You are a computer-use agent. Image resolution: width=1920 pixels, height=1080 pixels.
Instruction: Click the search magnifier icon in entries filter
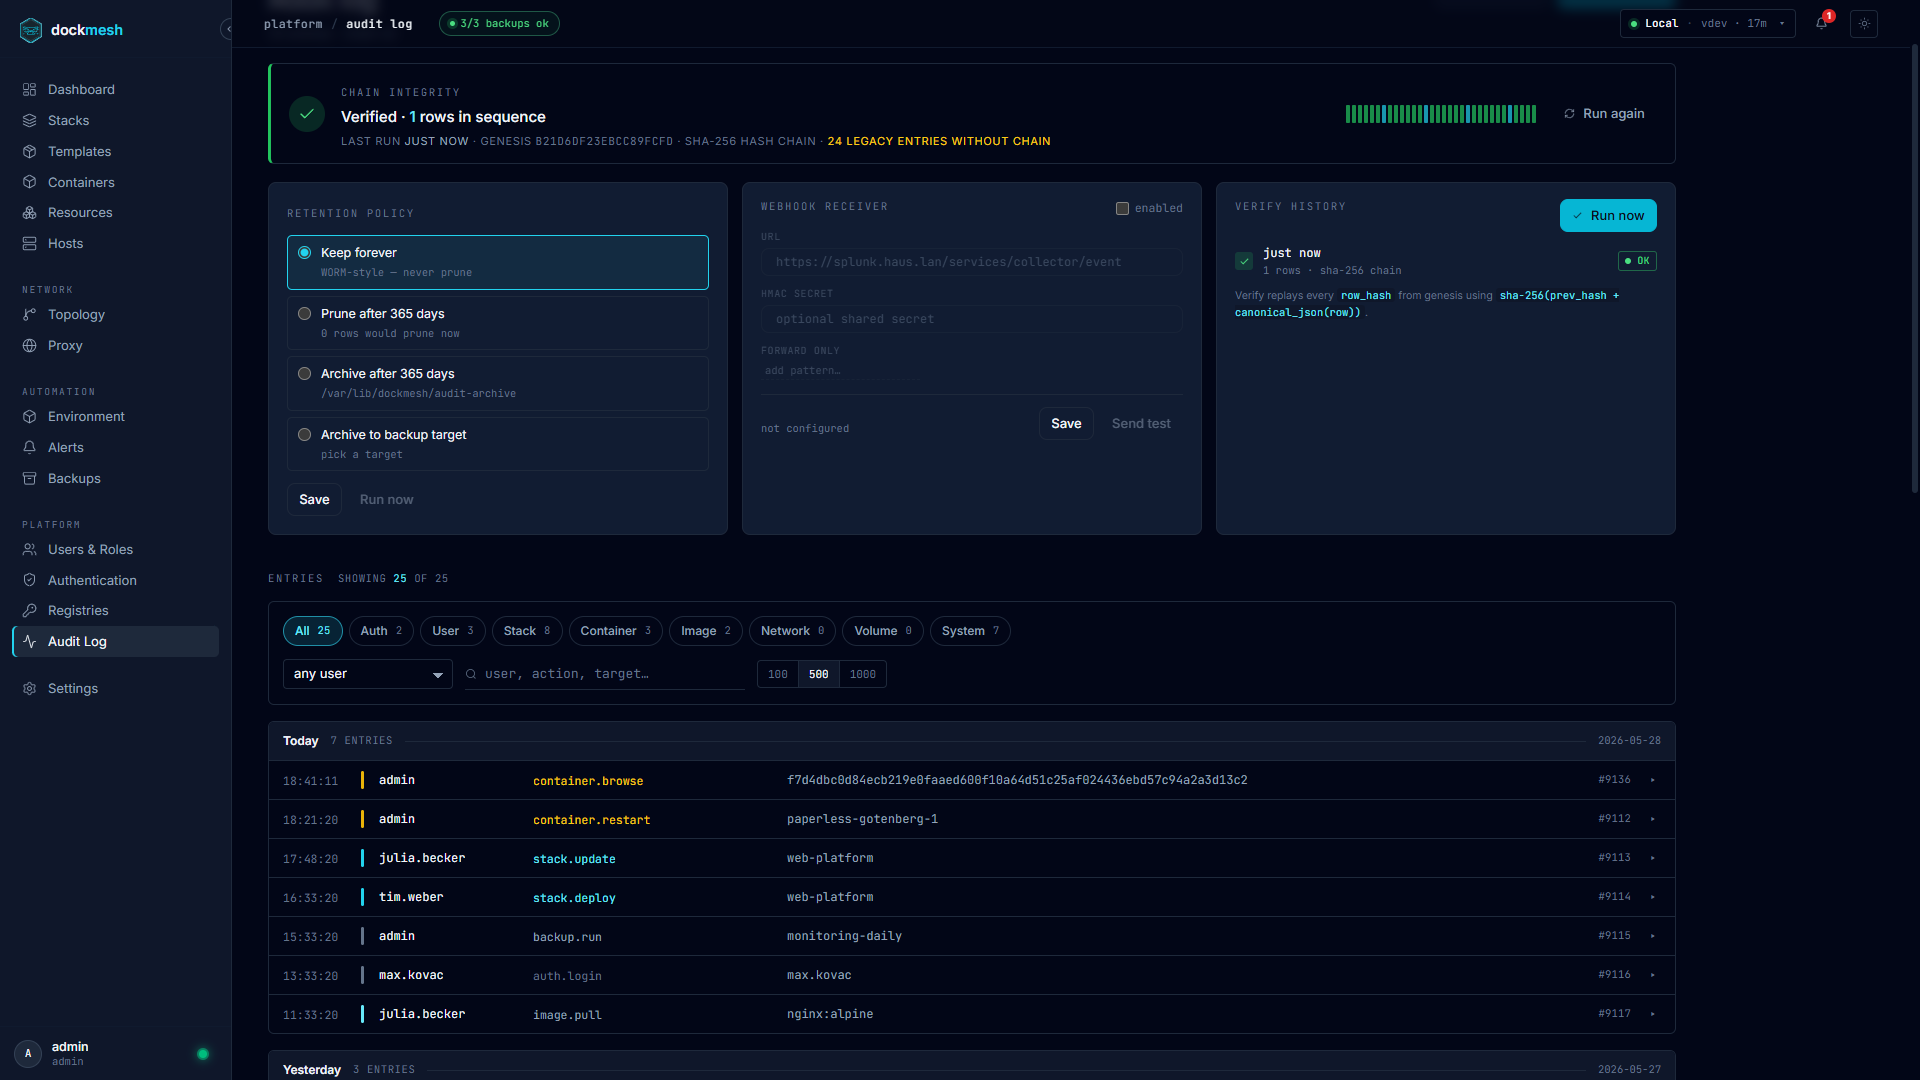click(x=471, y=674)
